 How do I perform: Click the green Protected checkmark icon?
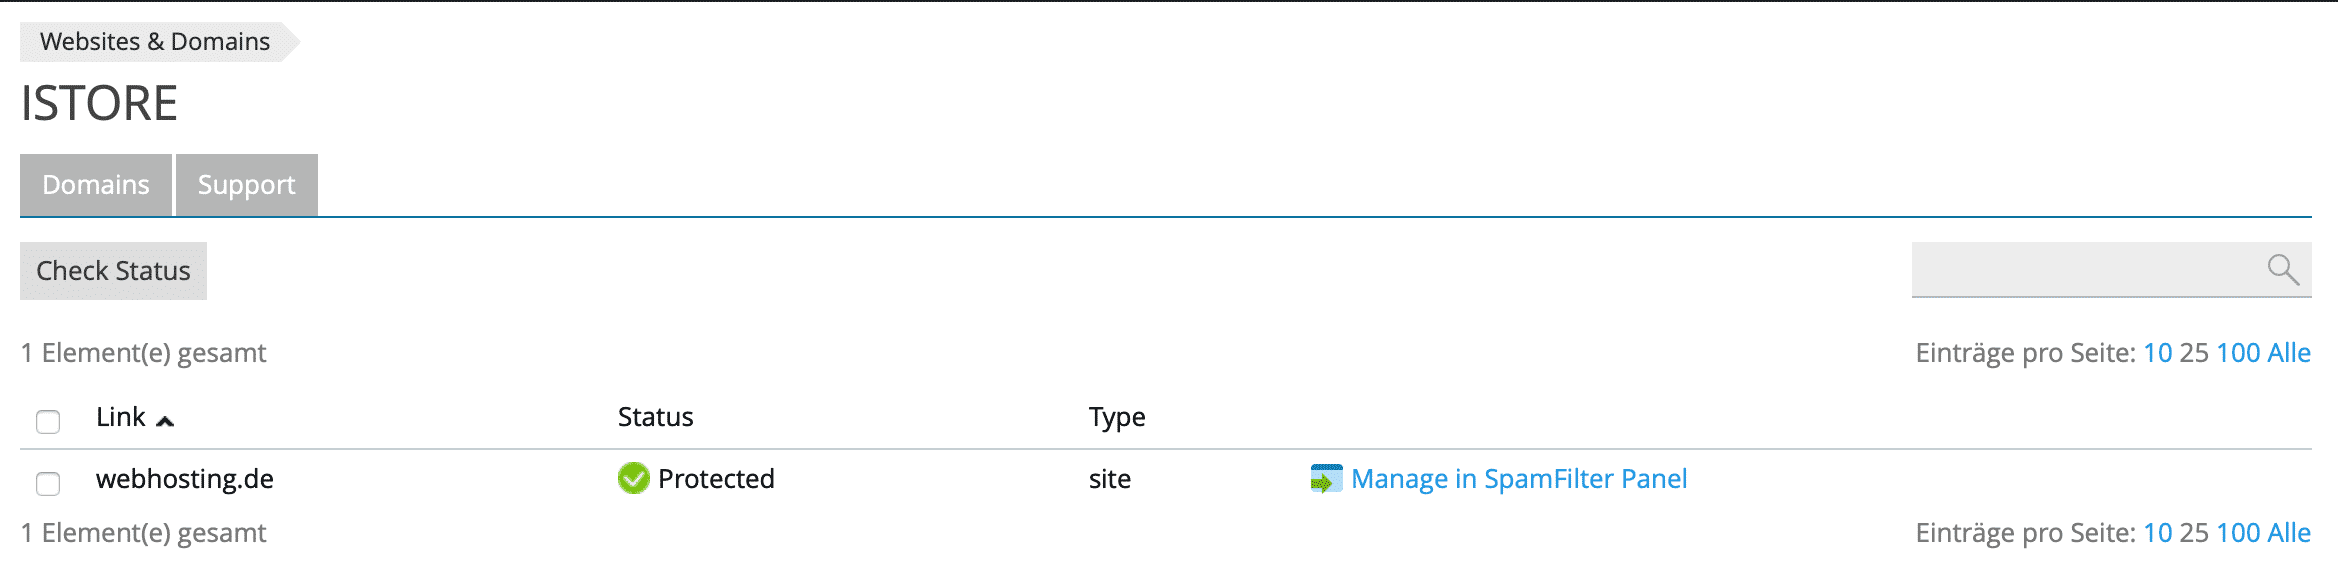pyautogui.click(x=633, y=479)
